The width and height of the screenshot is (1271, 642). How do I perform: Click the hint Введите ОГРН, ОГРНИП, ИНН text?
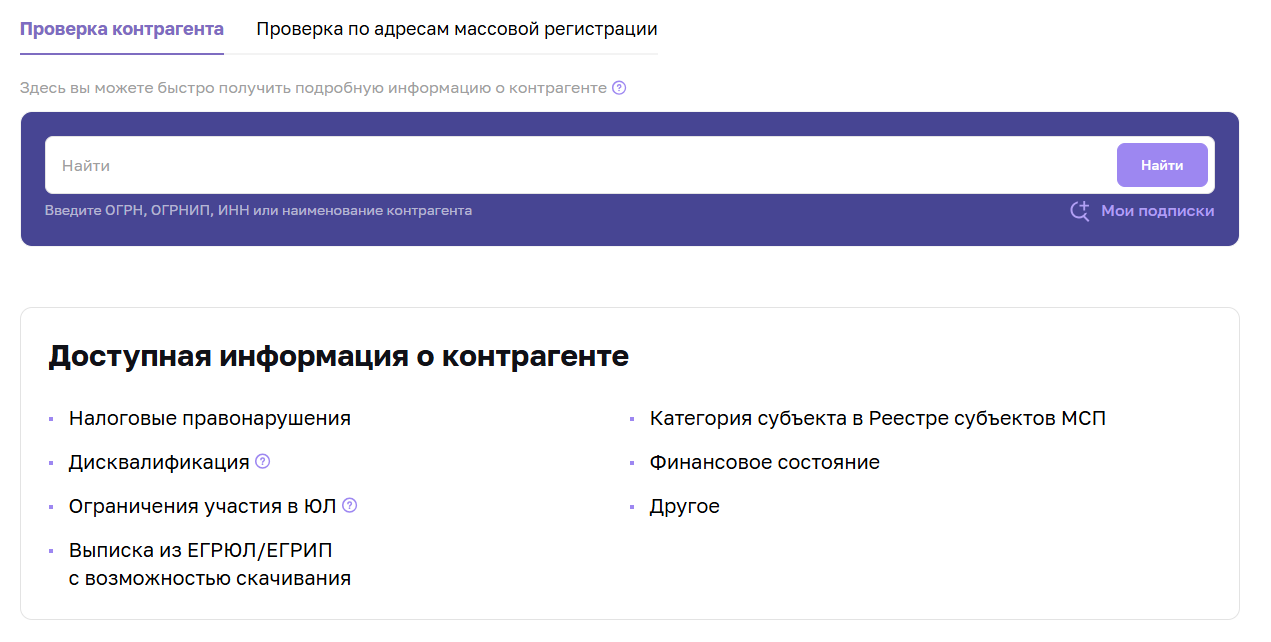tap(258, 211)
